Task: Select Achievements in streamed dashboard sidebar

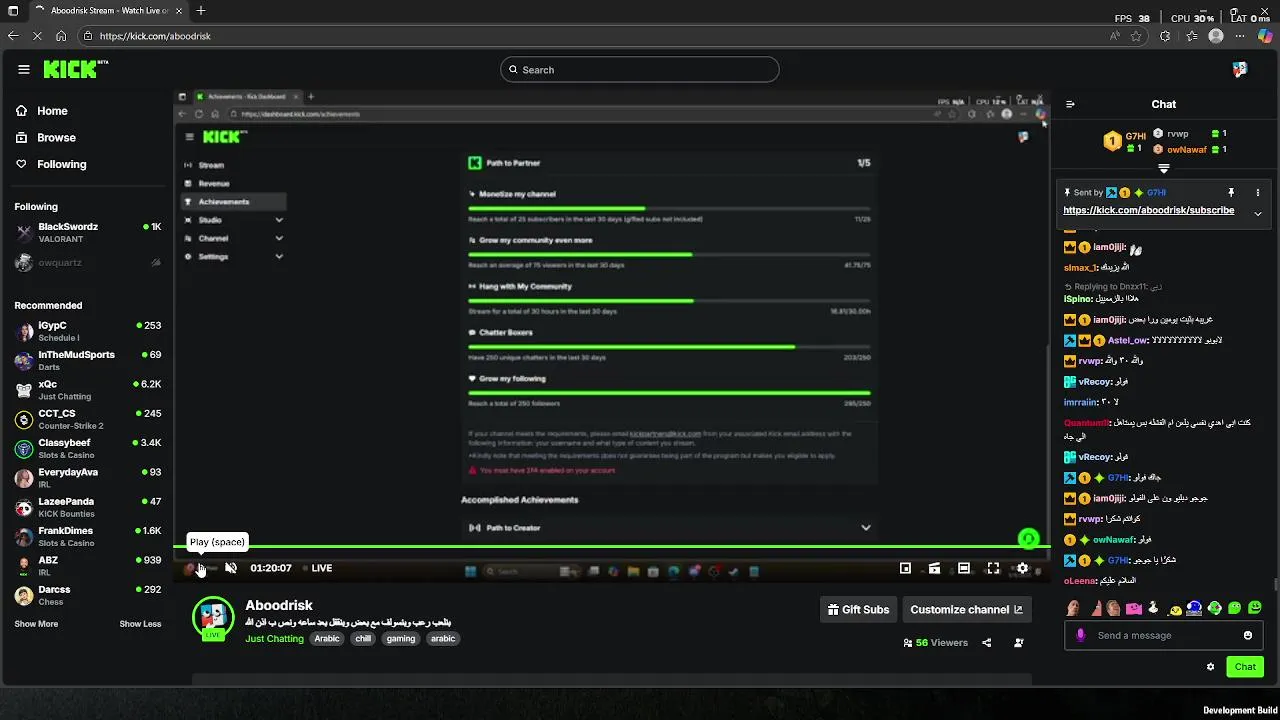Action: point(233,202)
